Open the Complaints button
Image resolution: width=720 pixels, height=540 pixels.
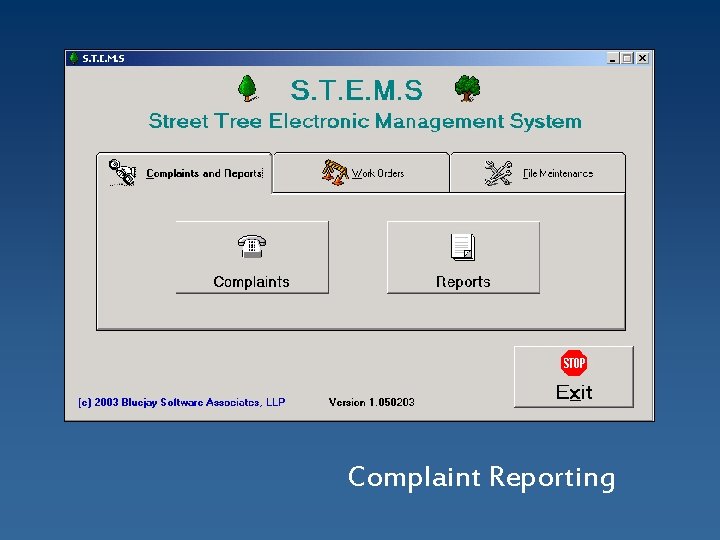pos(252,257)
